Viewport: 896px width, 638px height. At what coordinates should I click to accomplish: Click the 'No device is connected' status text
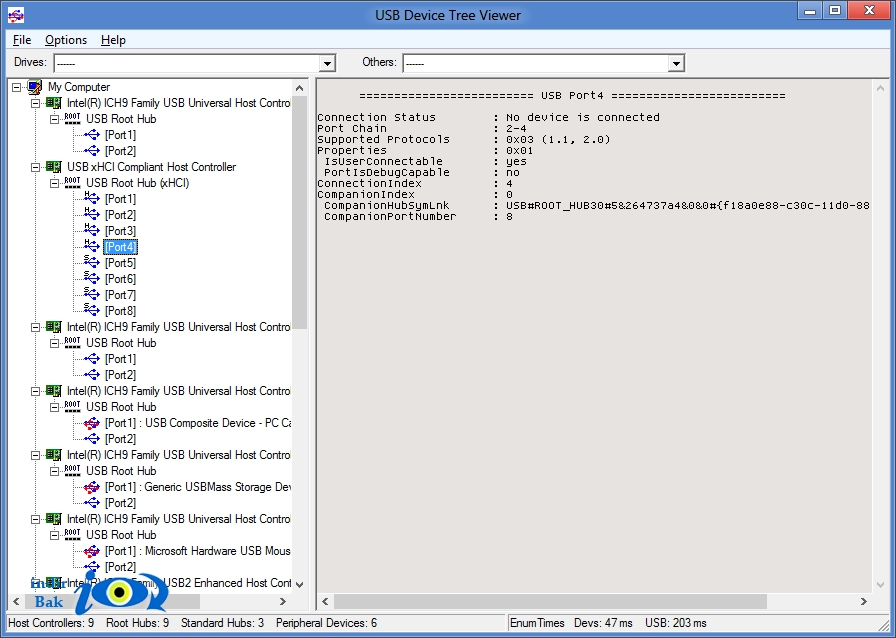pos(583,117)
